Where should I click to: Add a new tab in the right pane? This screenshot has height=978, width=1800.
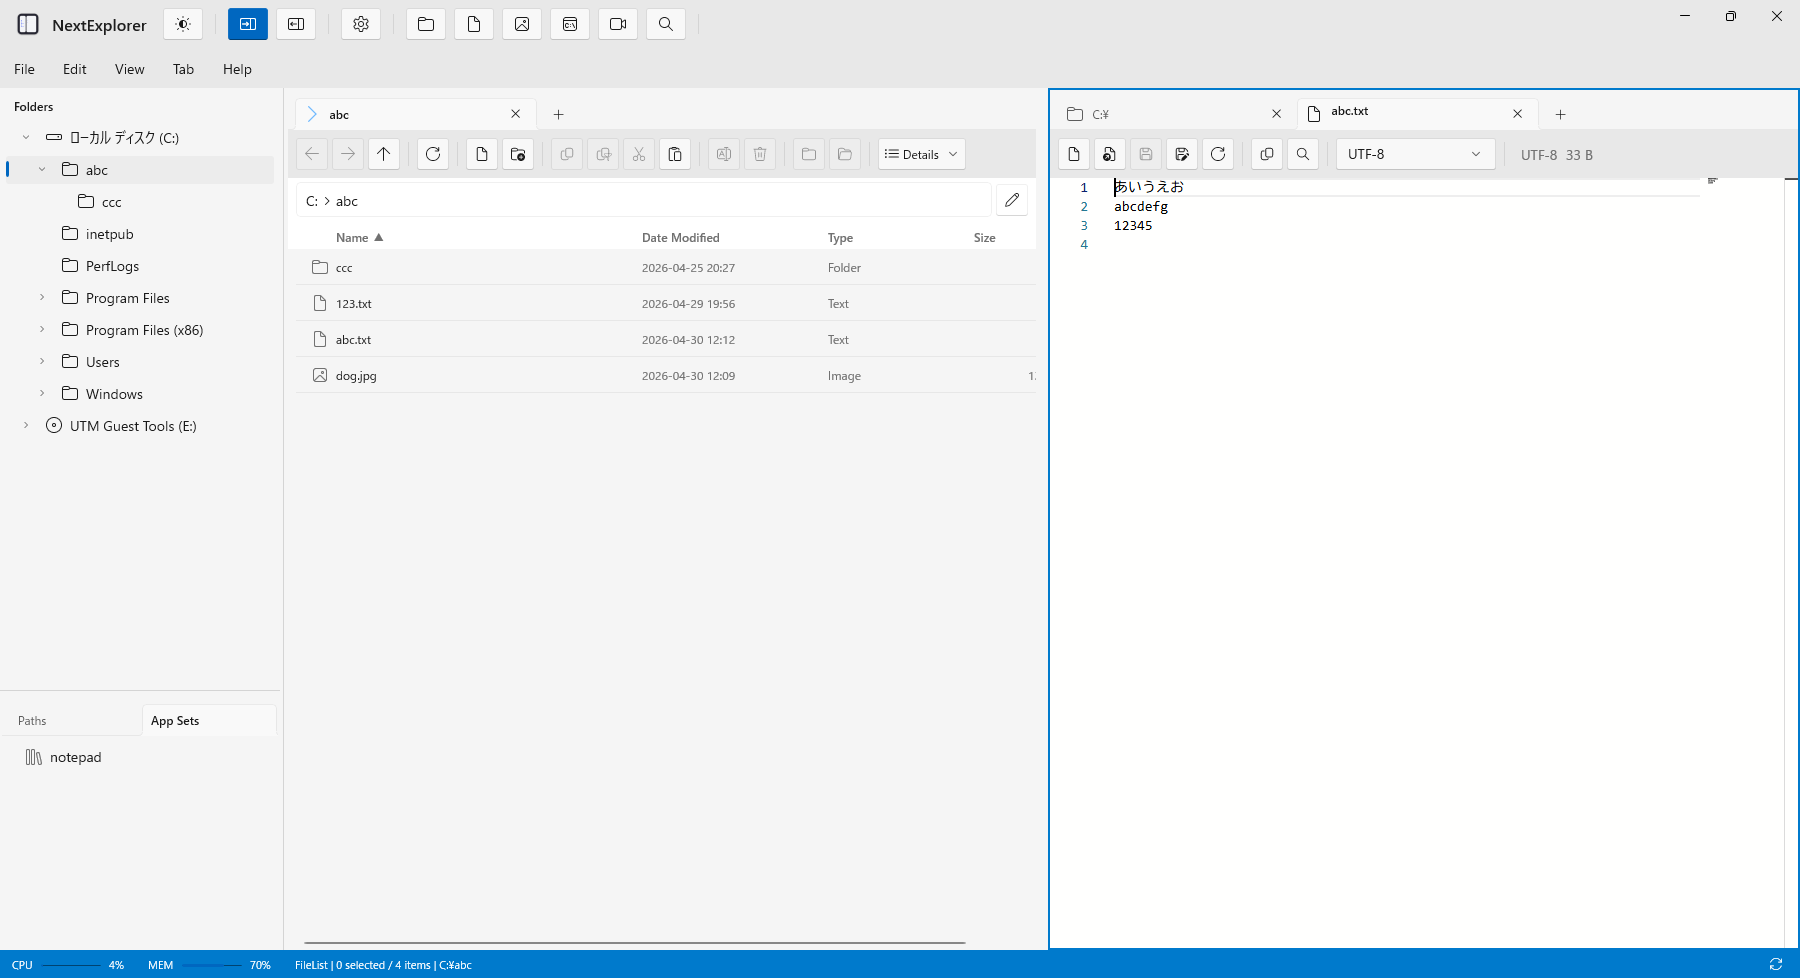click(1561, 114)
